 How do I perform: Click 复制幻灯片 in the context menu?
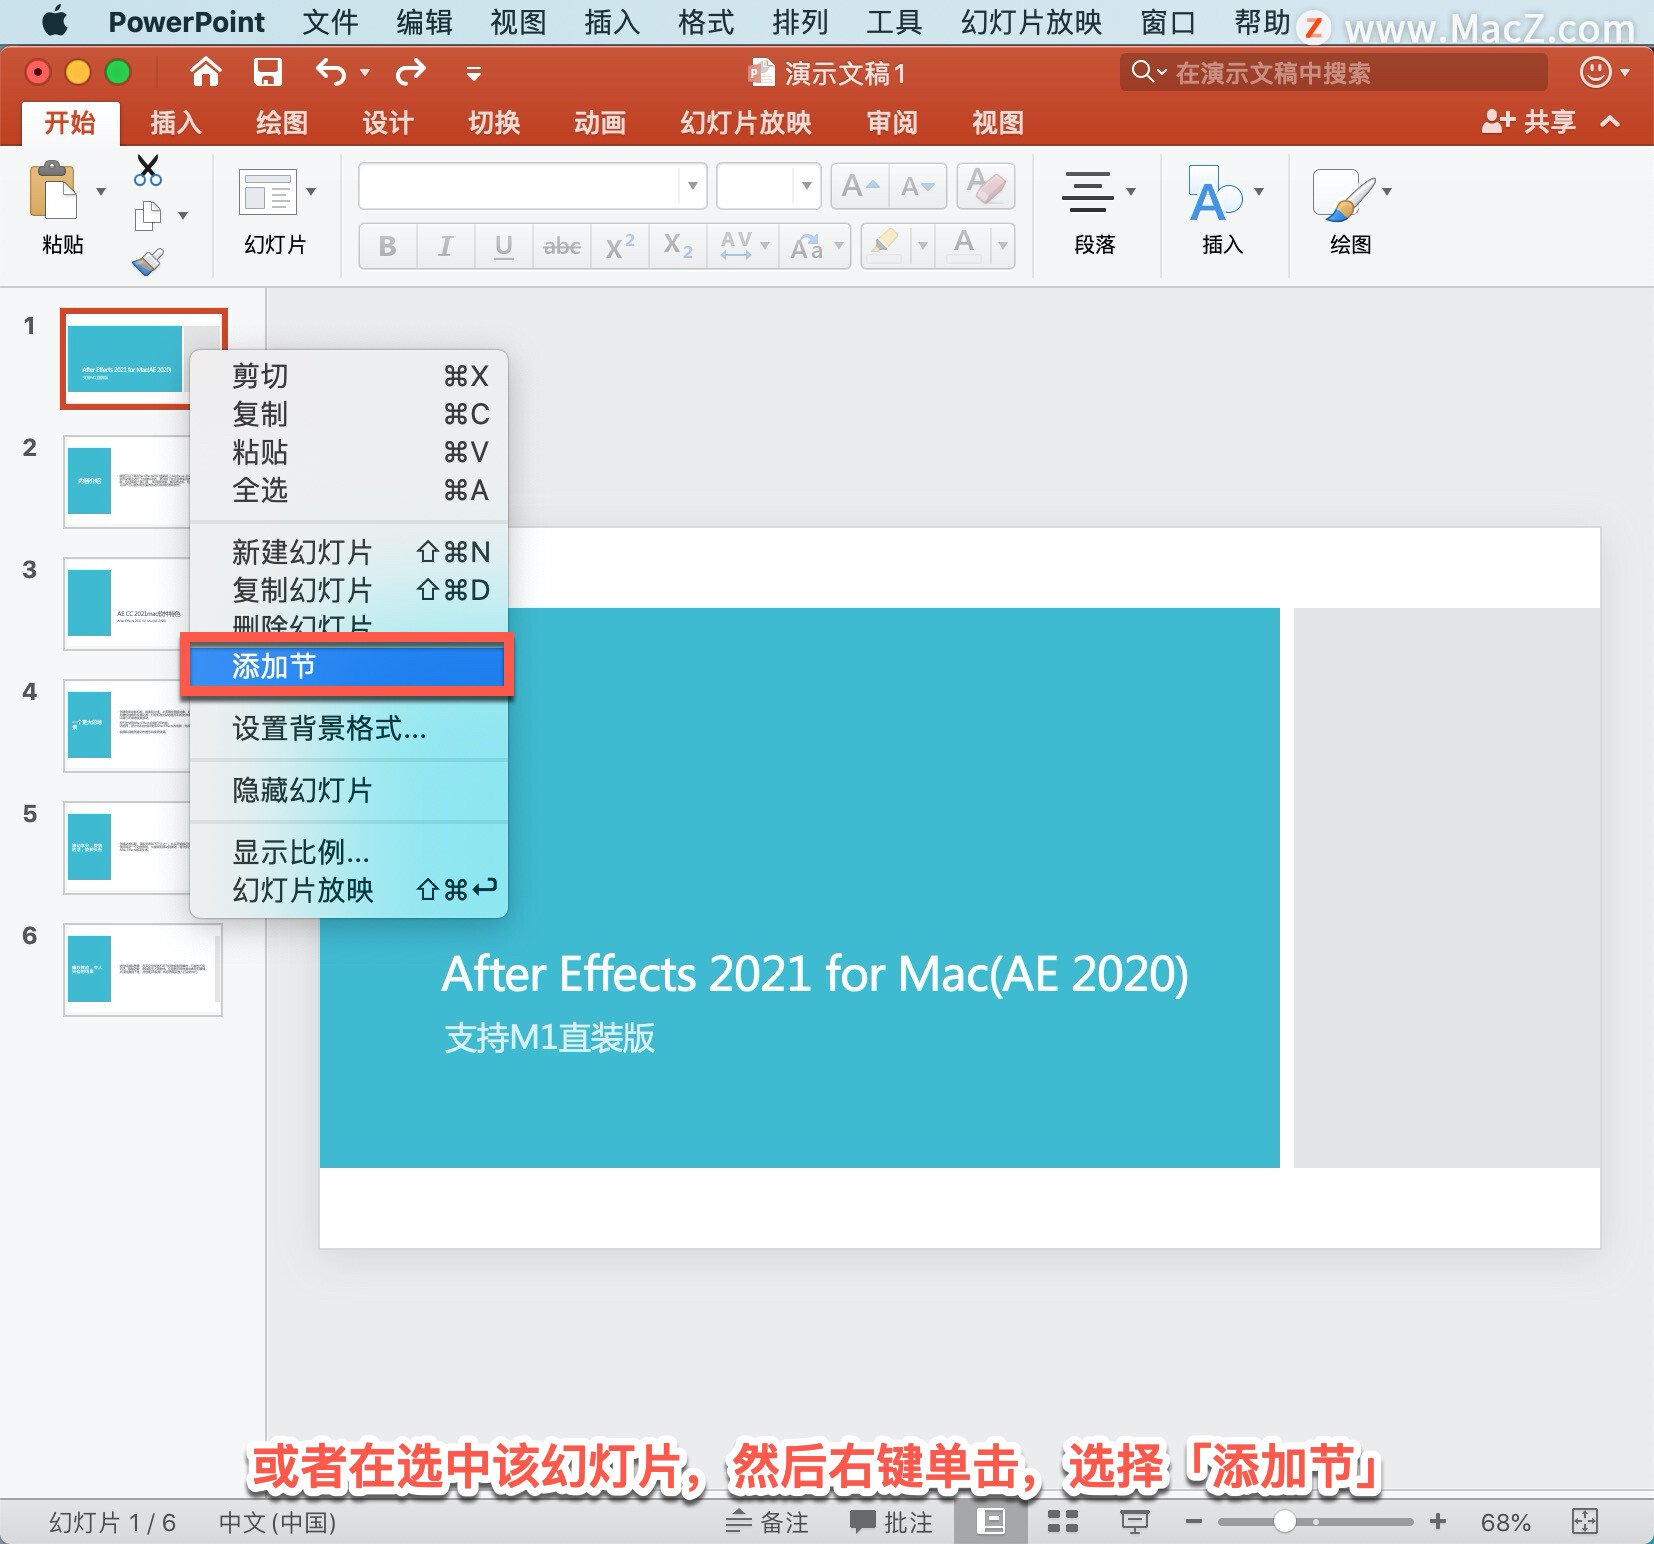point(349,590)
